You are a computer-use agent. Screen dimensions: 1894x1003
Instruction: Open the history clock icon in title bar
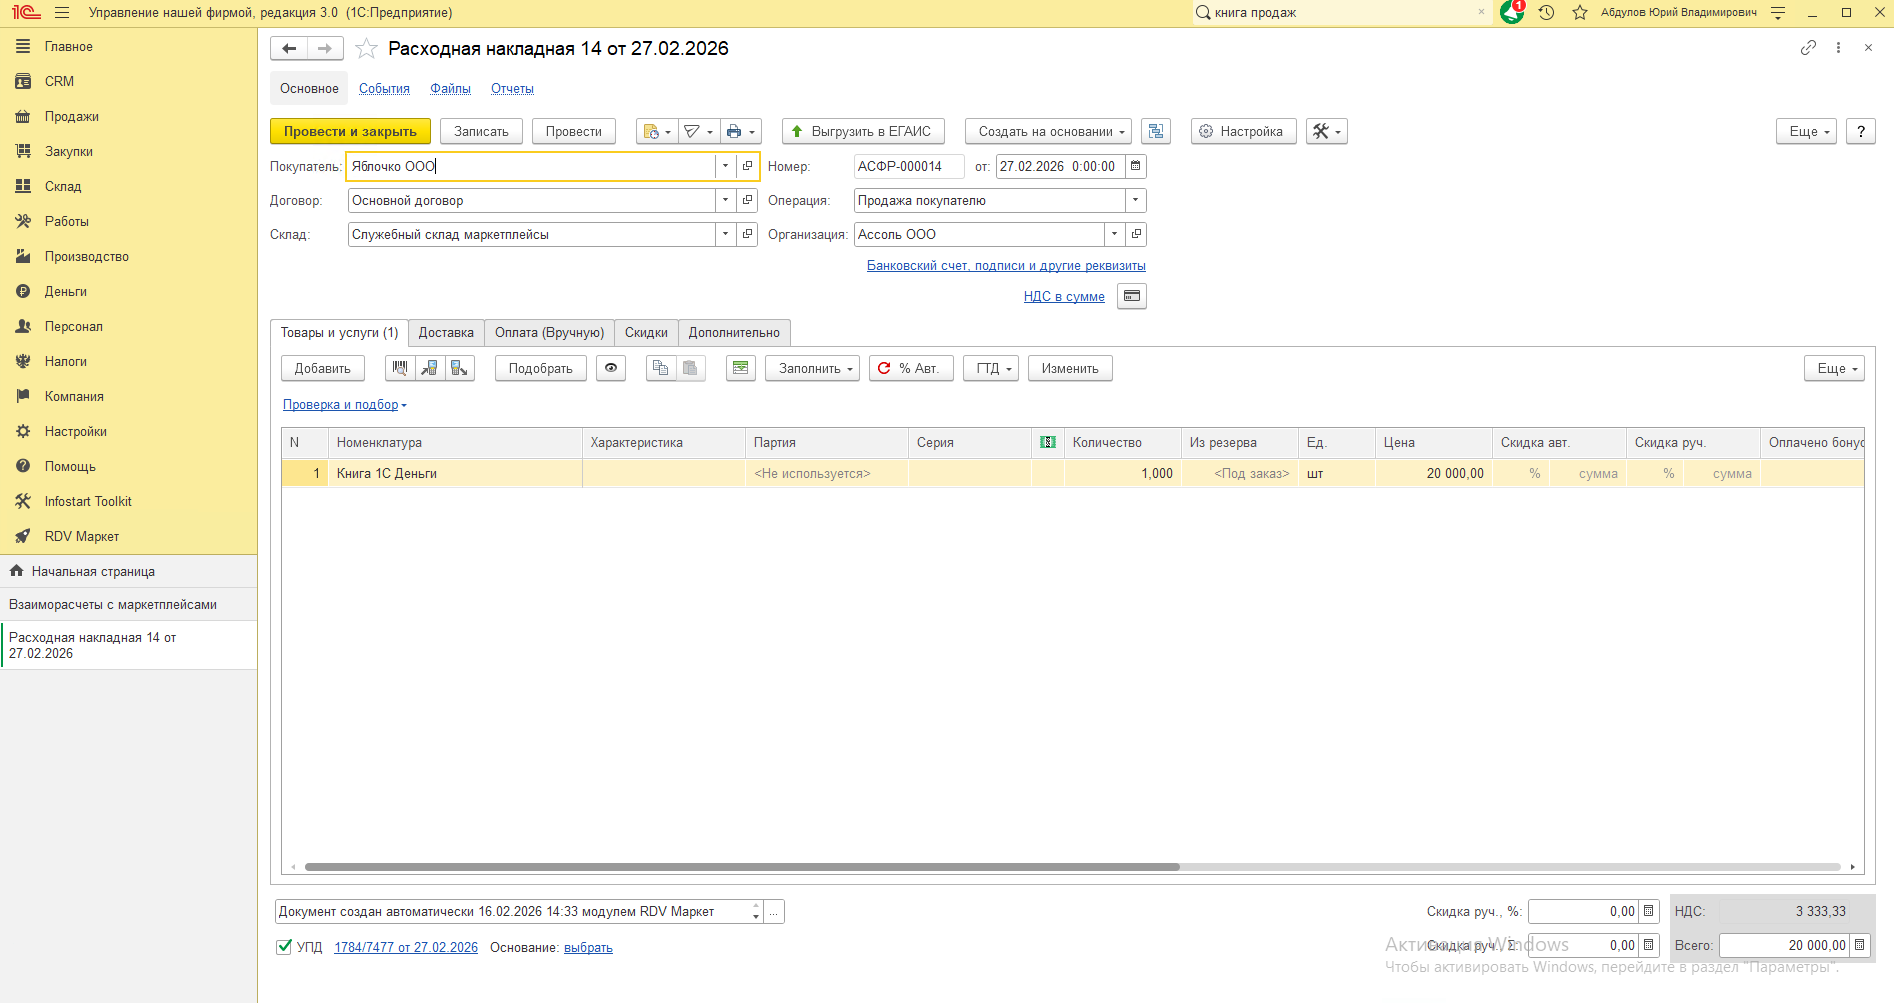1546,13
